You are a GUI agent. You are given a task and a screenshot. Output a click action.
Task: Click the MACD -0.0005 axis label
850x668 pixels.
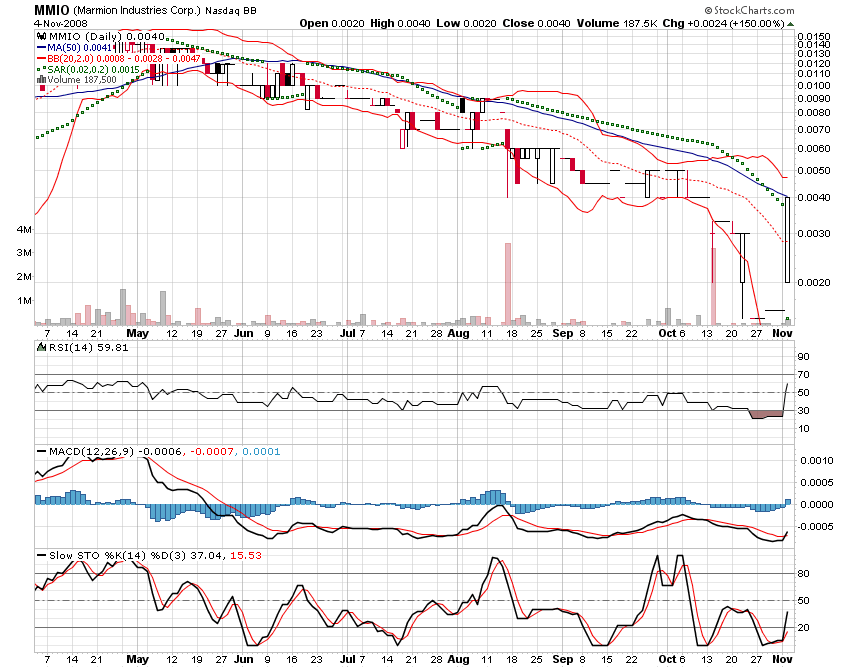coord(815,527)
